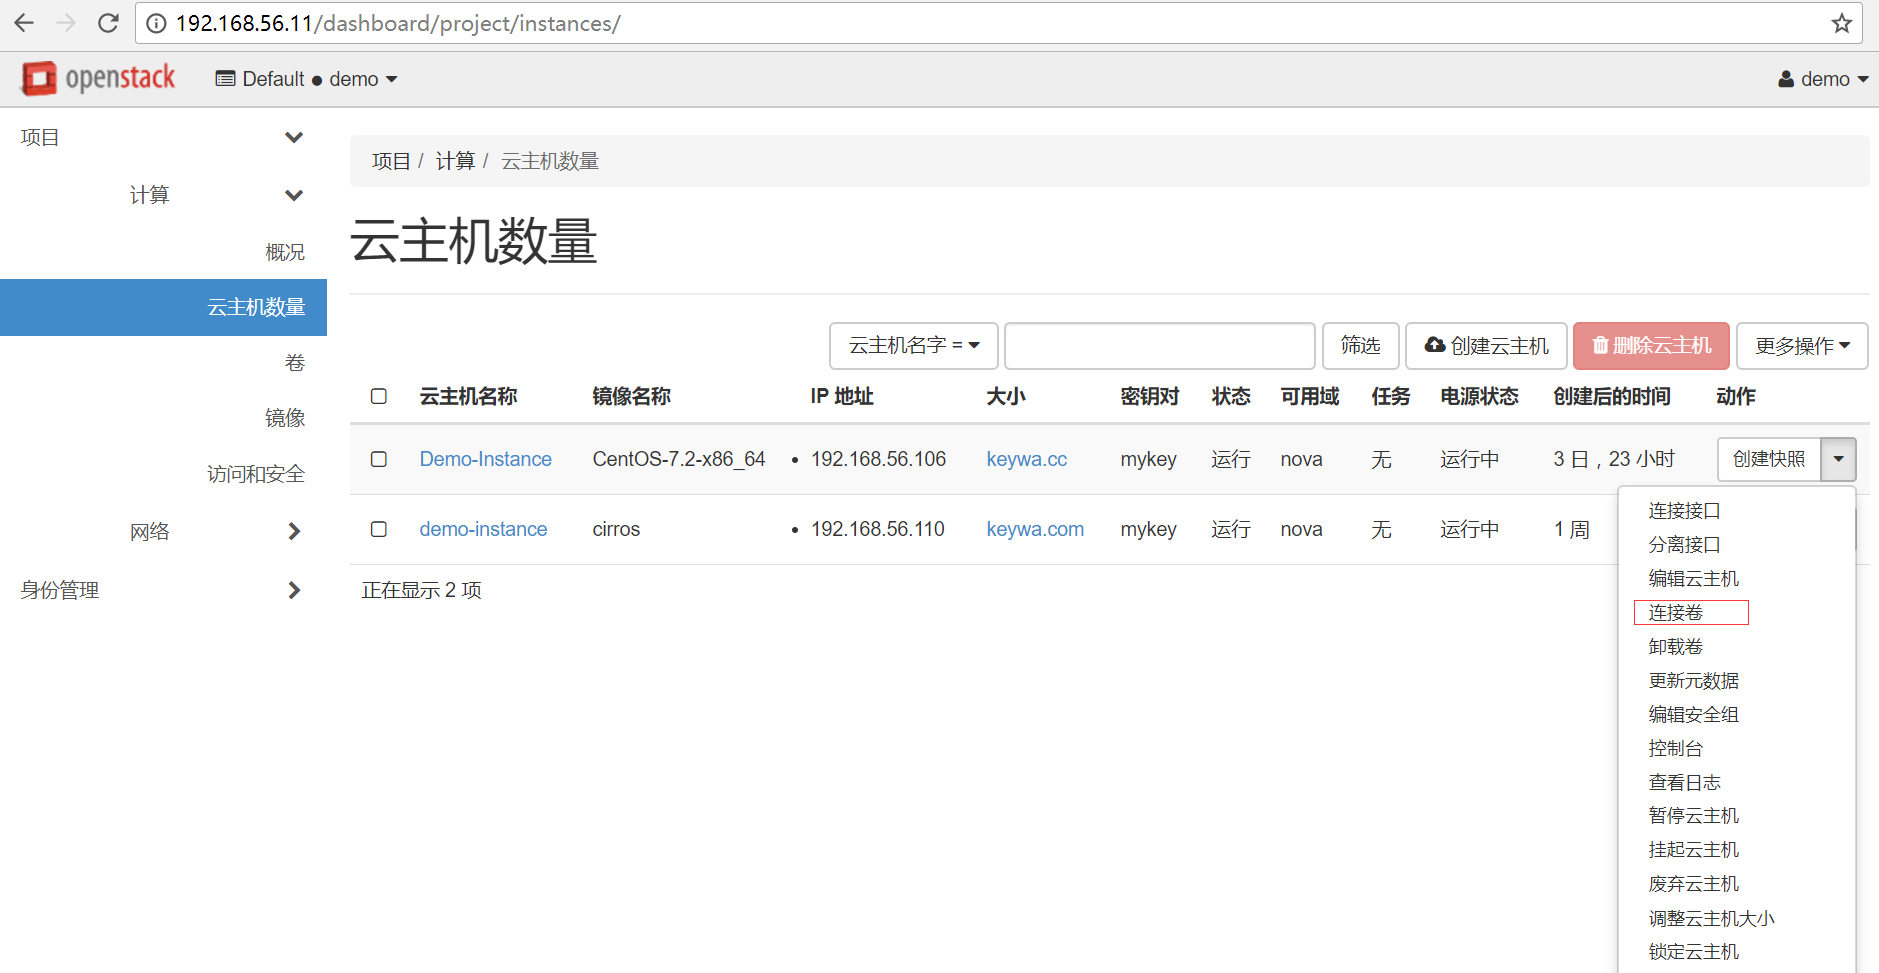The width and height of the screenshot is (1879, 973).
Task: Click the browser back arrow
Action: click(x=24, y=23)
